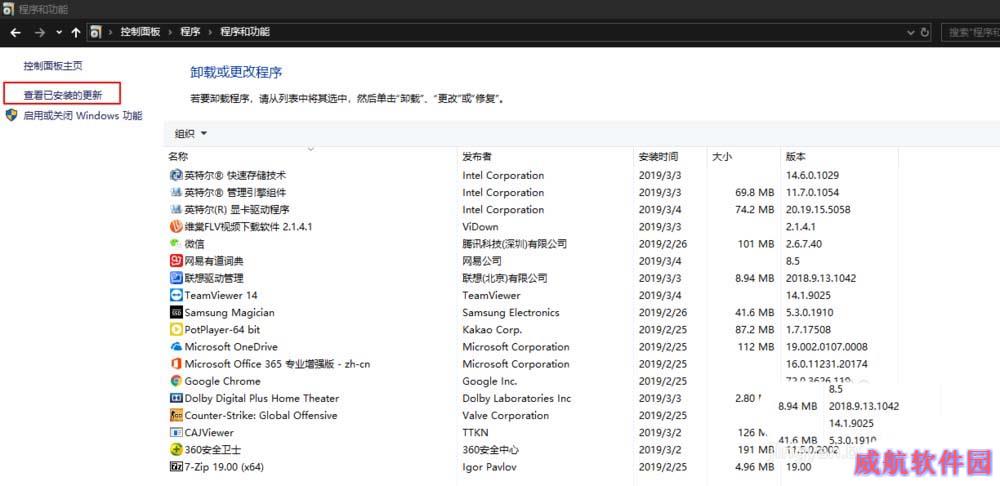
Task: Click the CAJViewer icon
Action: point(176,432)
